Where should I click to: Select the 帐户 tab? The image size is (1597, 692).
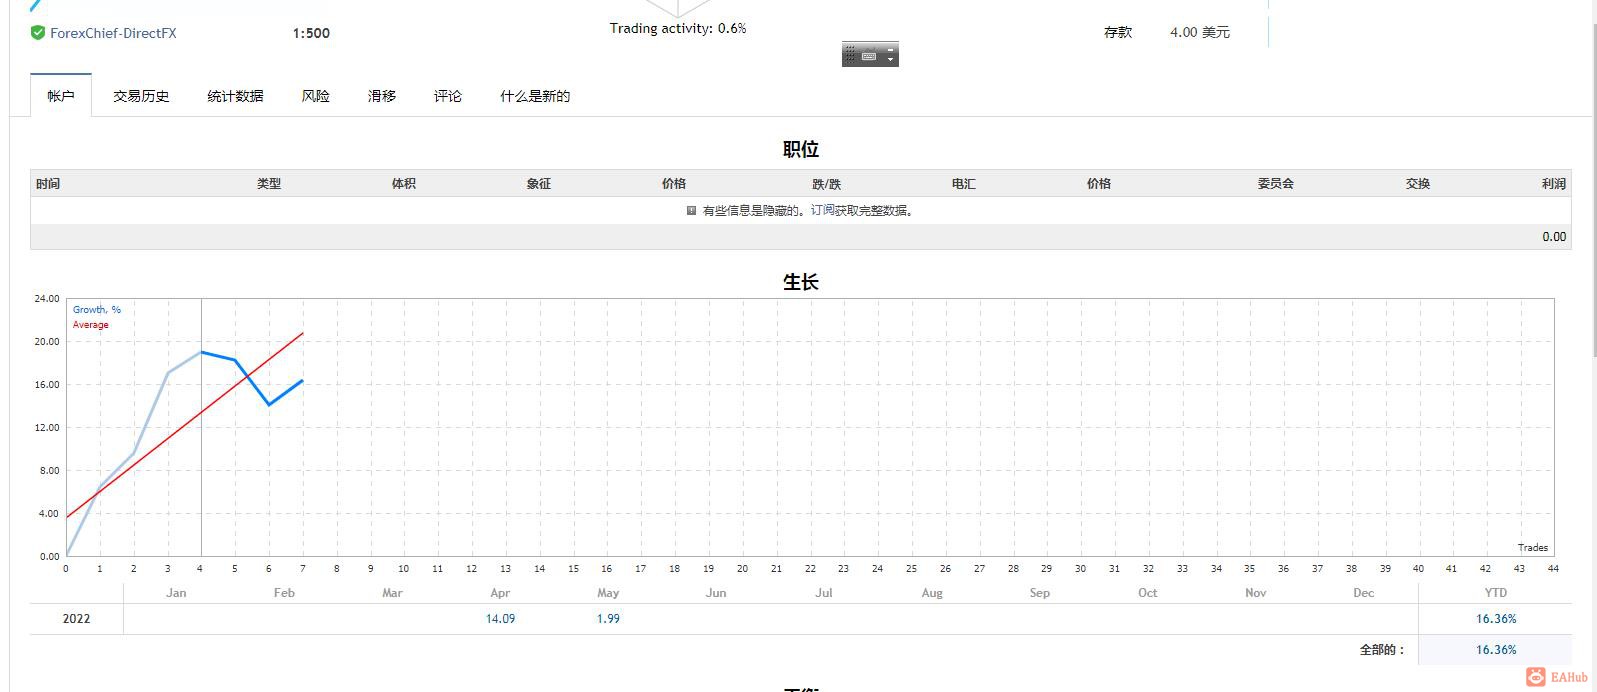click(x=61, y=96)
